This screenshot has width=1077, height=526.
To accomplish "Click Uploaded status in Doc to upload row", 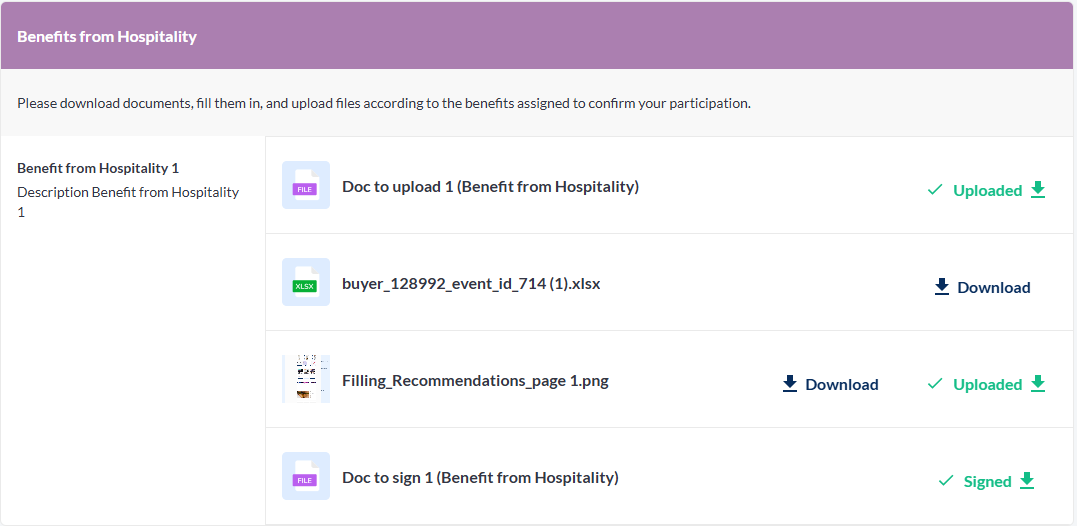I will click(x=987, y=190).
